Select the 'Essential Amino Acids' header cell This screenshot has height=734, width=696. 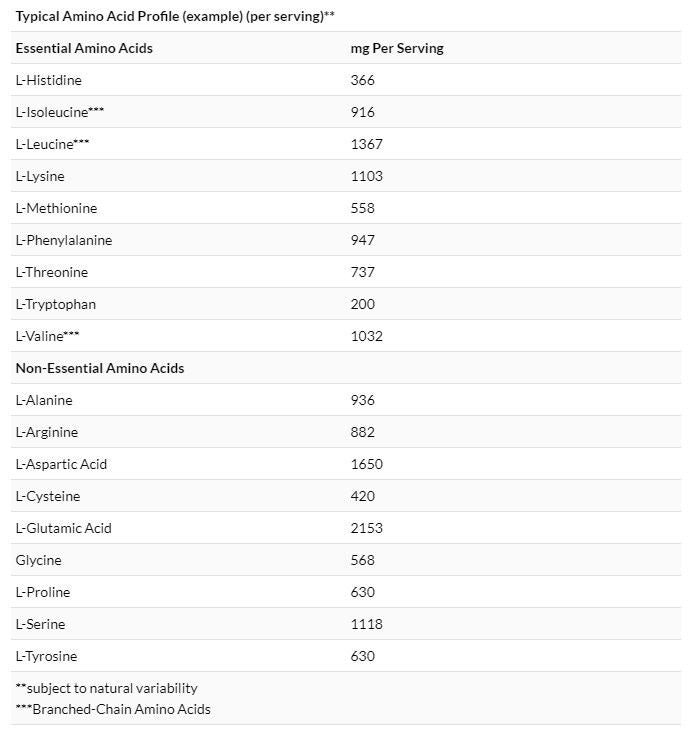(84, 48)
